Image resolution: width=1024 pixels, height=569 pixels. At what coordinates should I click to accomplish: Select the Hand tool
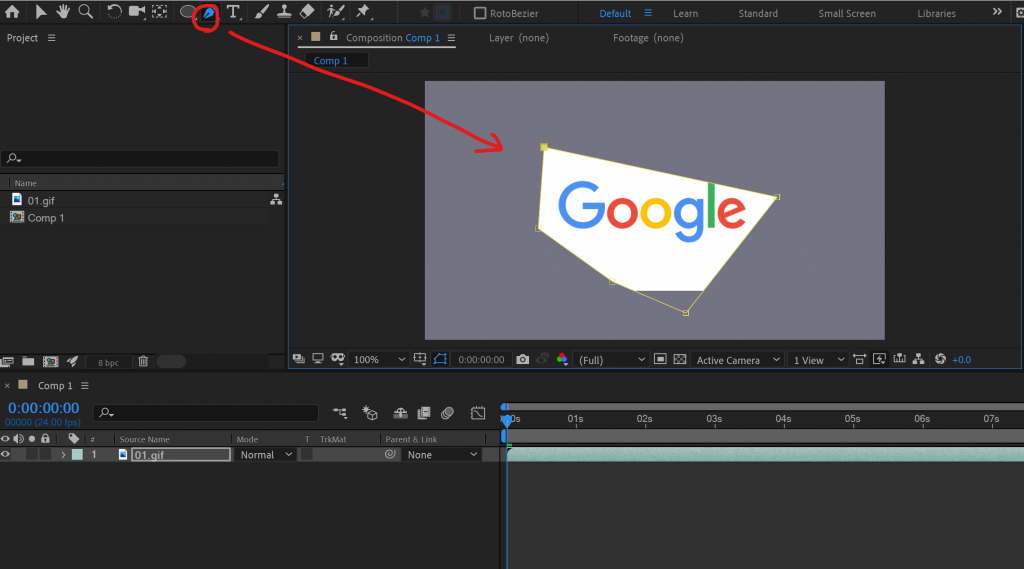(x=64, y=12)
